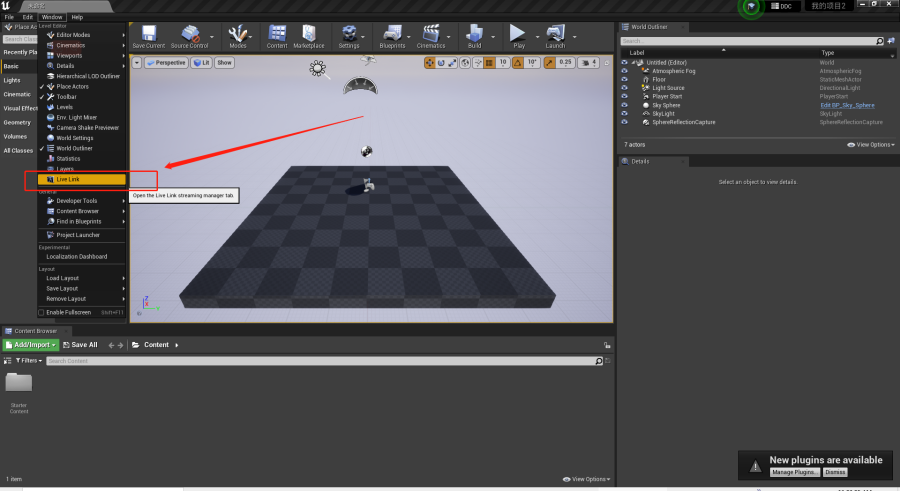Select Live Link menu entry
Screen dimensions: 900x491
click(82, 179)
